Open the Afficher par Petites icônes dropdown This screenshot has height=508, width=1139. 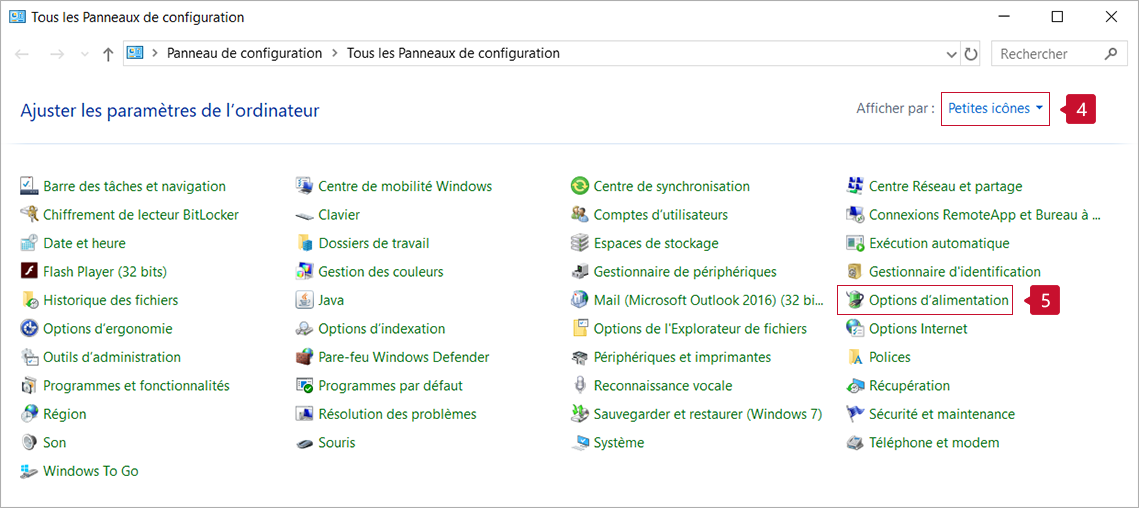[x=995, y=109]
